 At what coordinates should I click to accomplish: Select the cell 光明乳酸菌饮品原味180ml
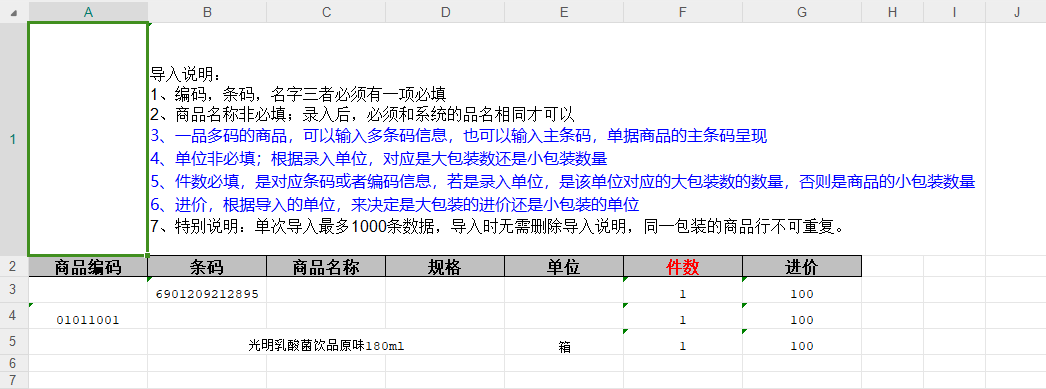(326, 342)
